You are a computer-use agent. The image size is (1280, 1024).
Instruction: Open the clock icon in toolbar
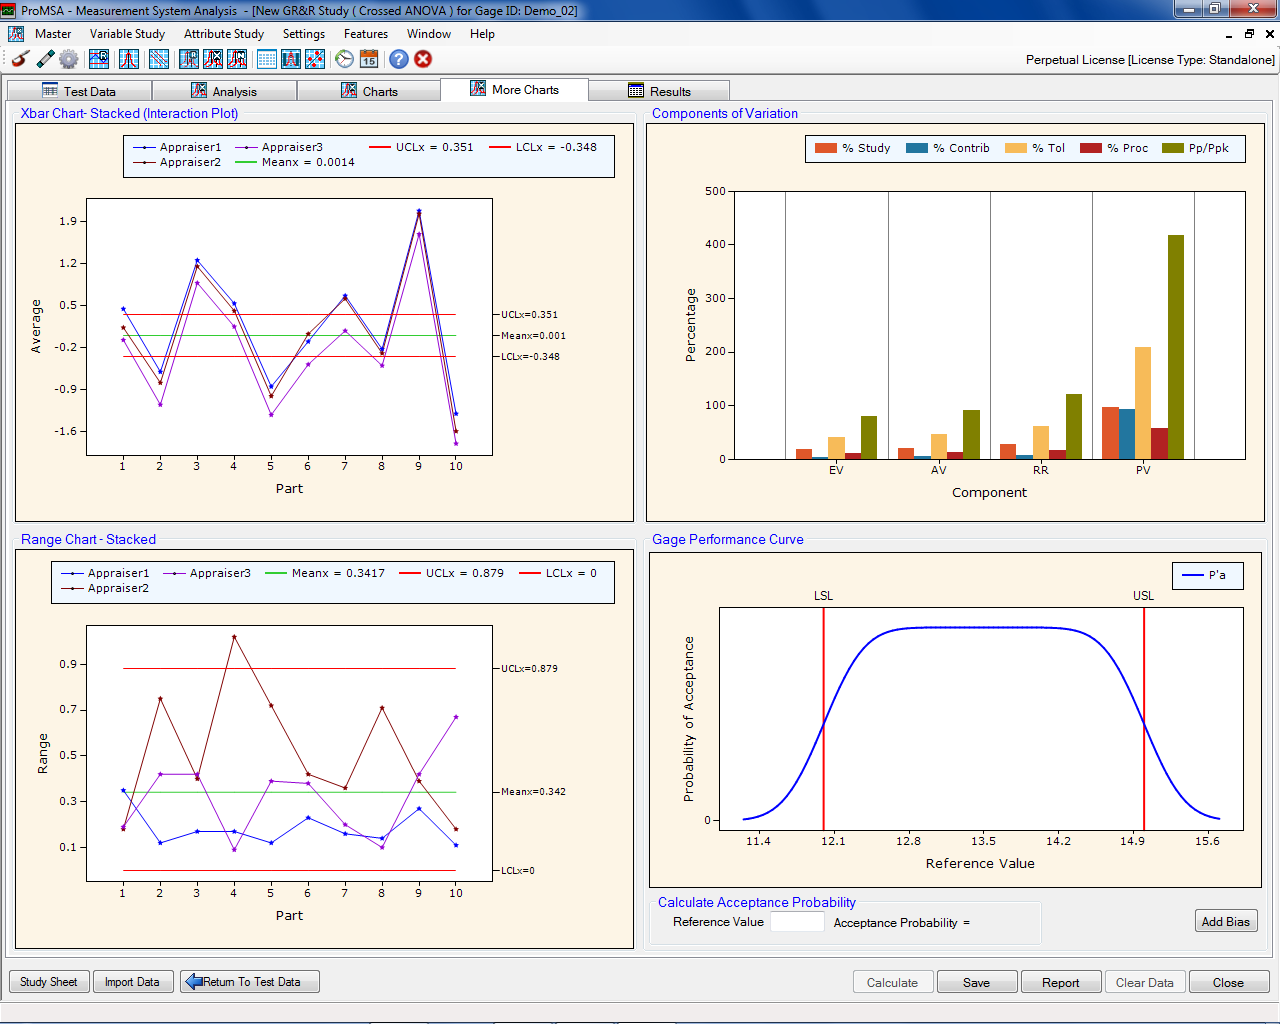click(344, 59)
